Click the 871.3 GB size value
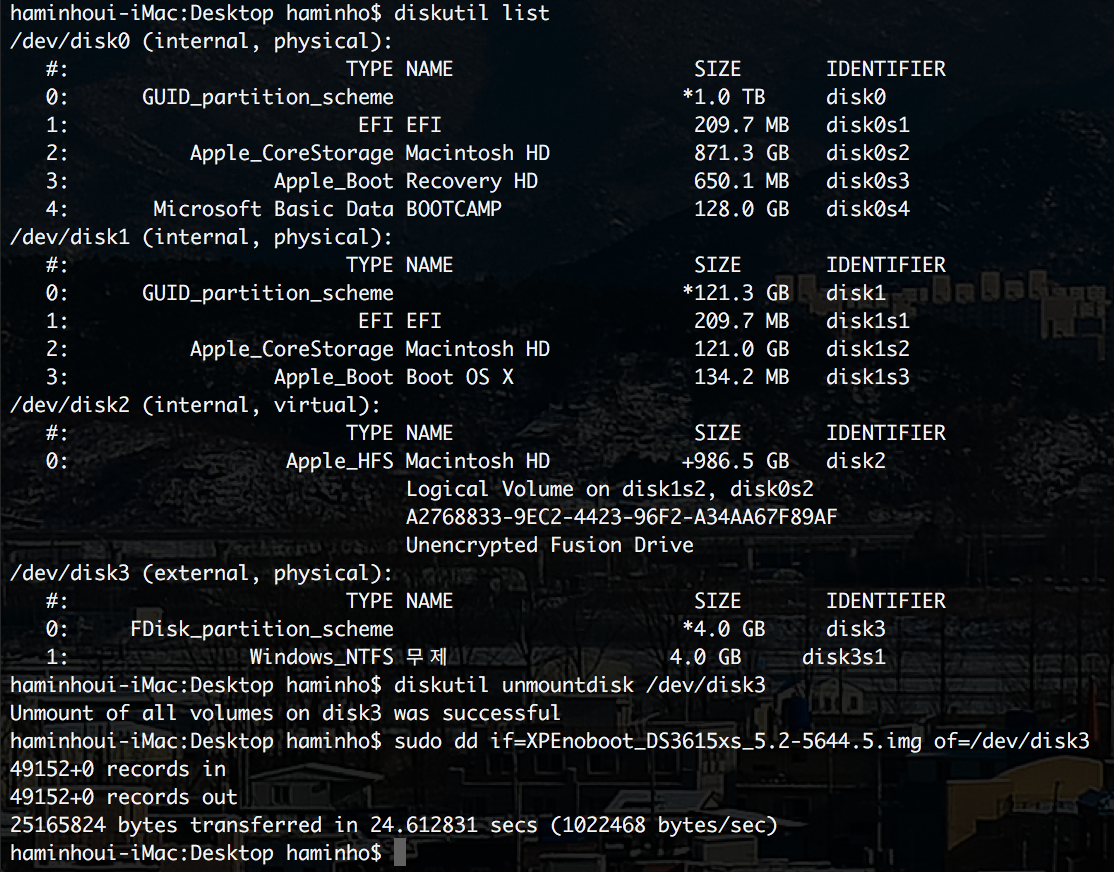Image resolution: width=1114 pixels, height=872 pixels. [742, 153]
